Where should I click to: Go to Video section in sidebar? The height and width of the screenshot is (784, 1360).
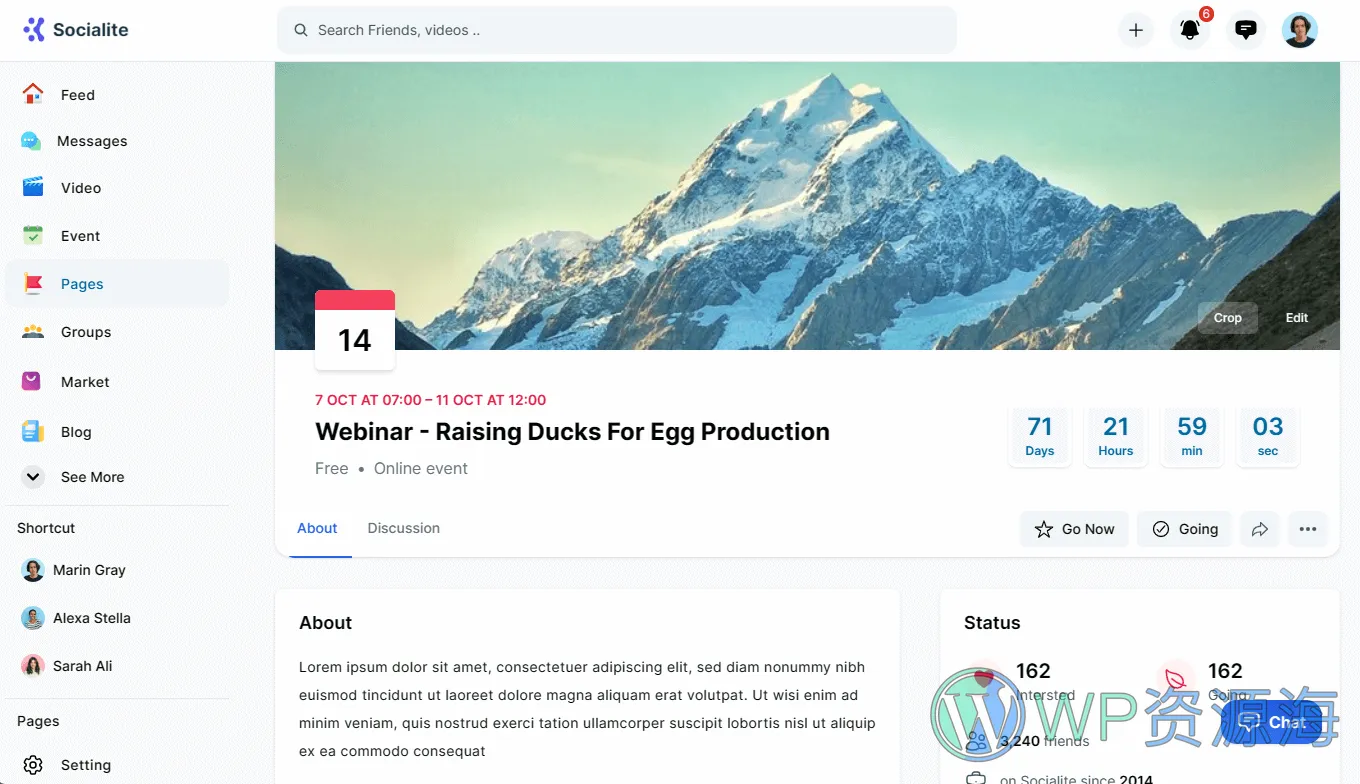80,188
